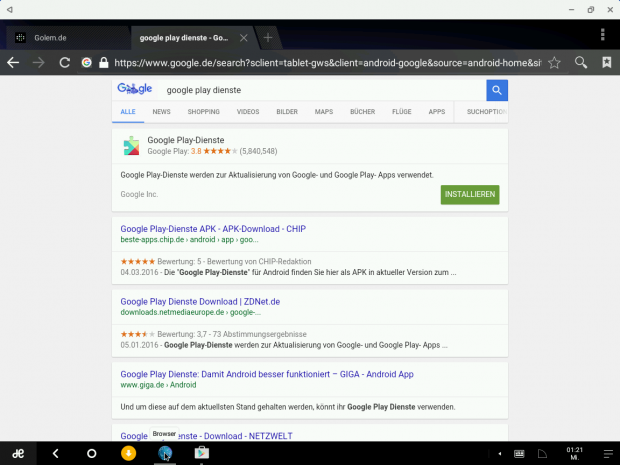Close the google play dienste tab
The image size is (620, 465).
244,38
